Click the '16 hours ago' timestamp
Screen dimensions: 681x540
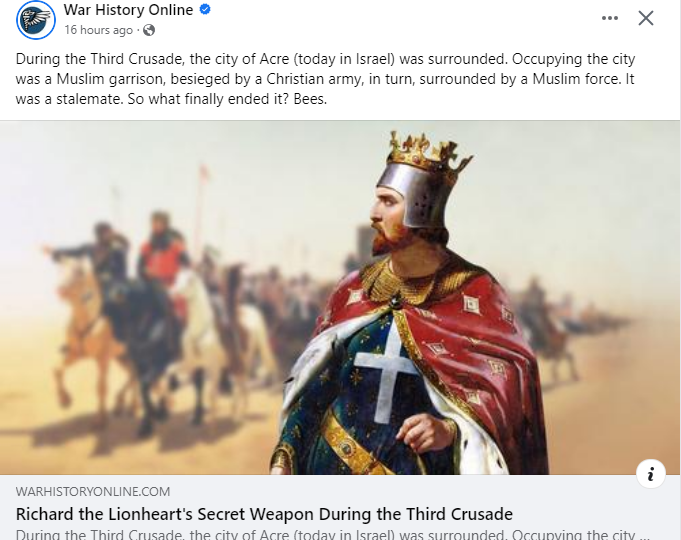99,30
